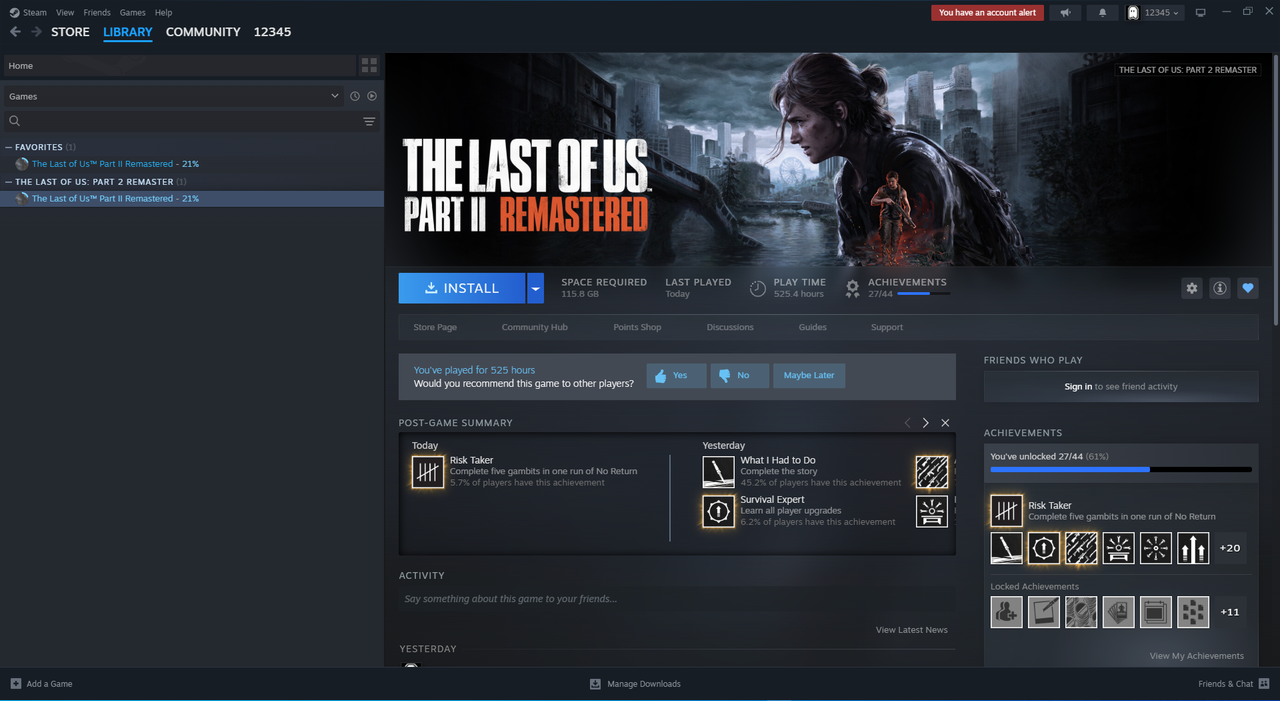Image resolution: width=1280 pixels, height=701 pixels.
Task: Recommend the game with Yes
Action: point(676,375)
